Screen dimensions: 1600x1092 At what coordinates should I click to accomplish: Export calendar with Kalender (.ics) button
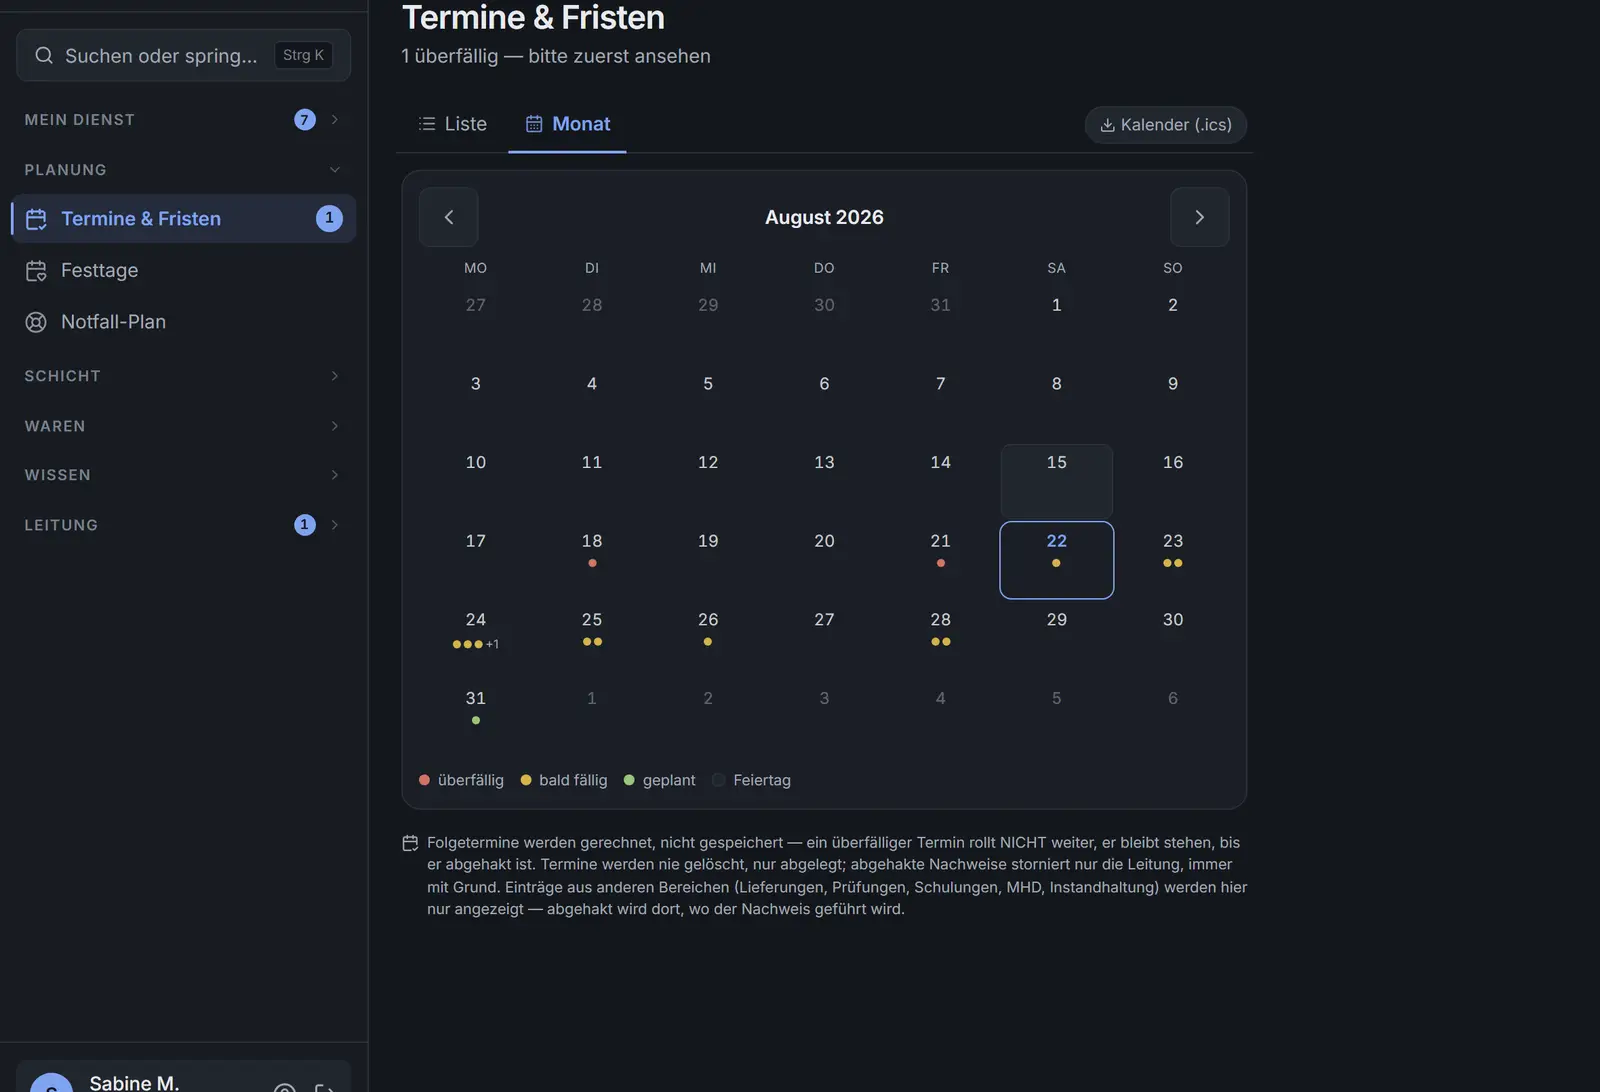point(1165,125)
